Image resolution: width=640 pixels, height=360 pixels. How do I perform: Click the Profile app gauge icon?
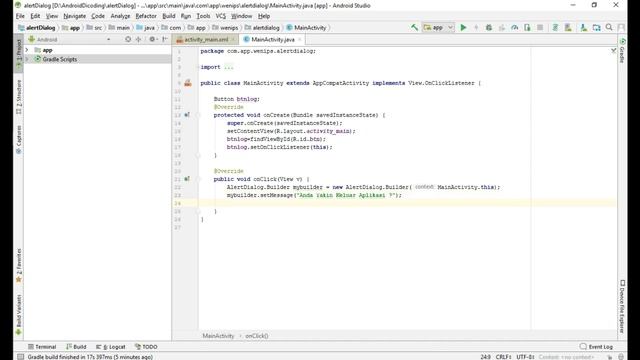click(x=514, y=27)
